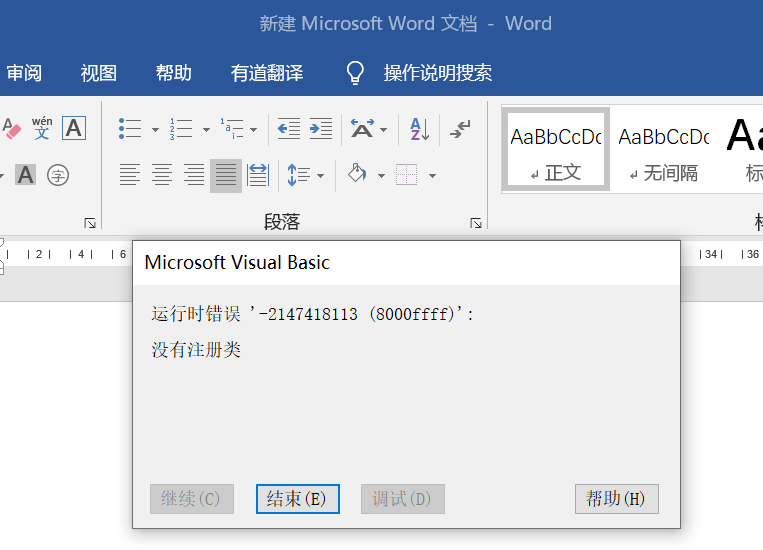Switch to the 视图 tab
The height and width of the screenshot is (550, 763).
[x=99, y=73]
